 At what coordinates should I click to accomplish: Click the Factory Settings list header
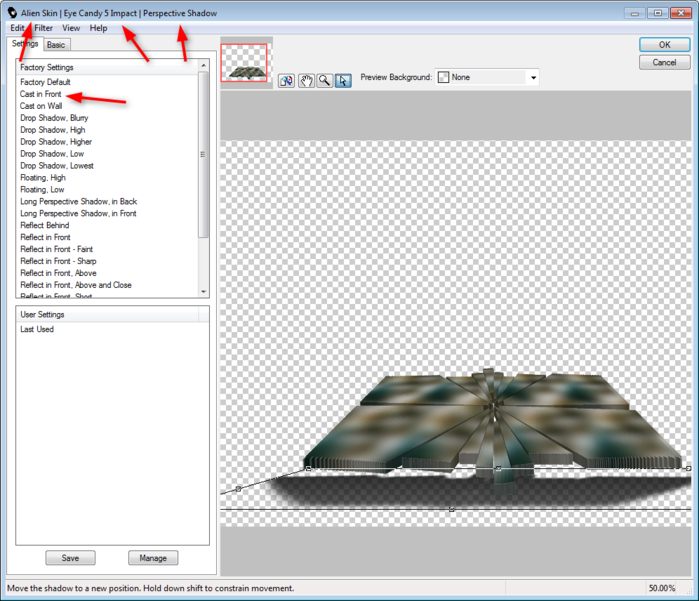click(107, 67)
